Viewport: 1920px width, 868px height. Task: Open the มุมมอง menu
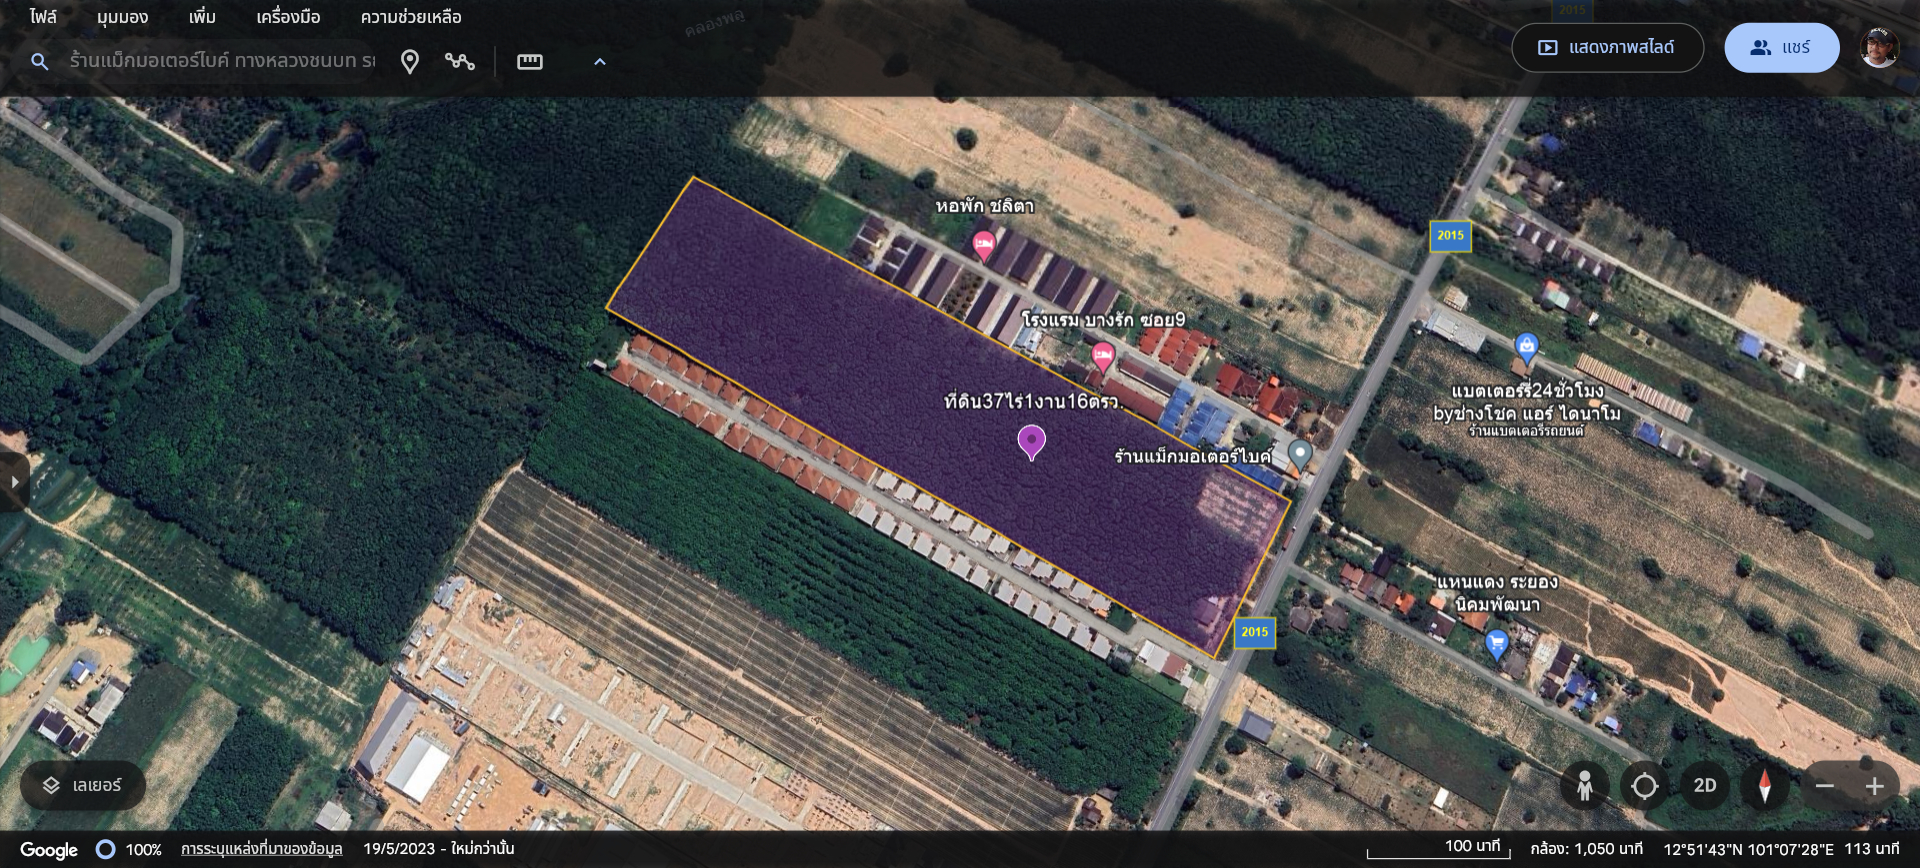[x=122, y=17]
